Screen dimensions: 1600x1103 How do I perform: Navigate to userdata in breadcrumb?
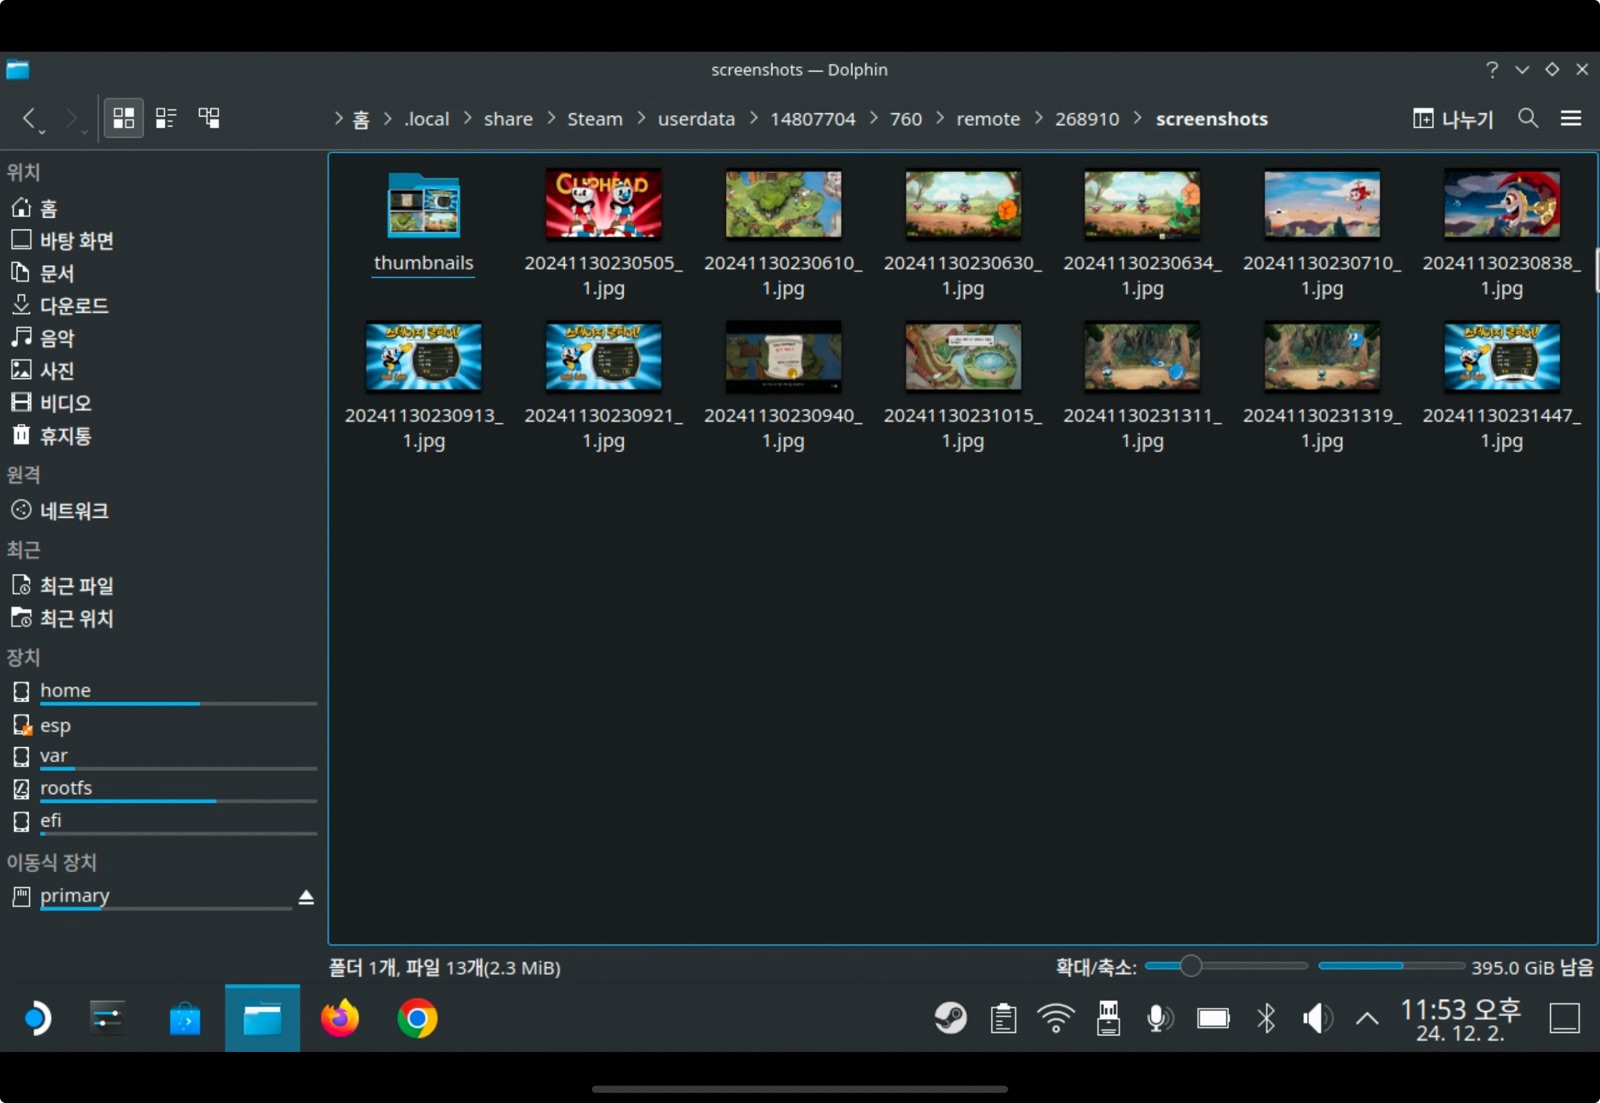tap(696, 119)
